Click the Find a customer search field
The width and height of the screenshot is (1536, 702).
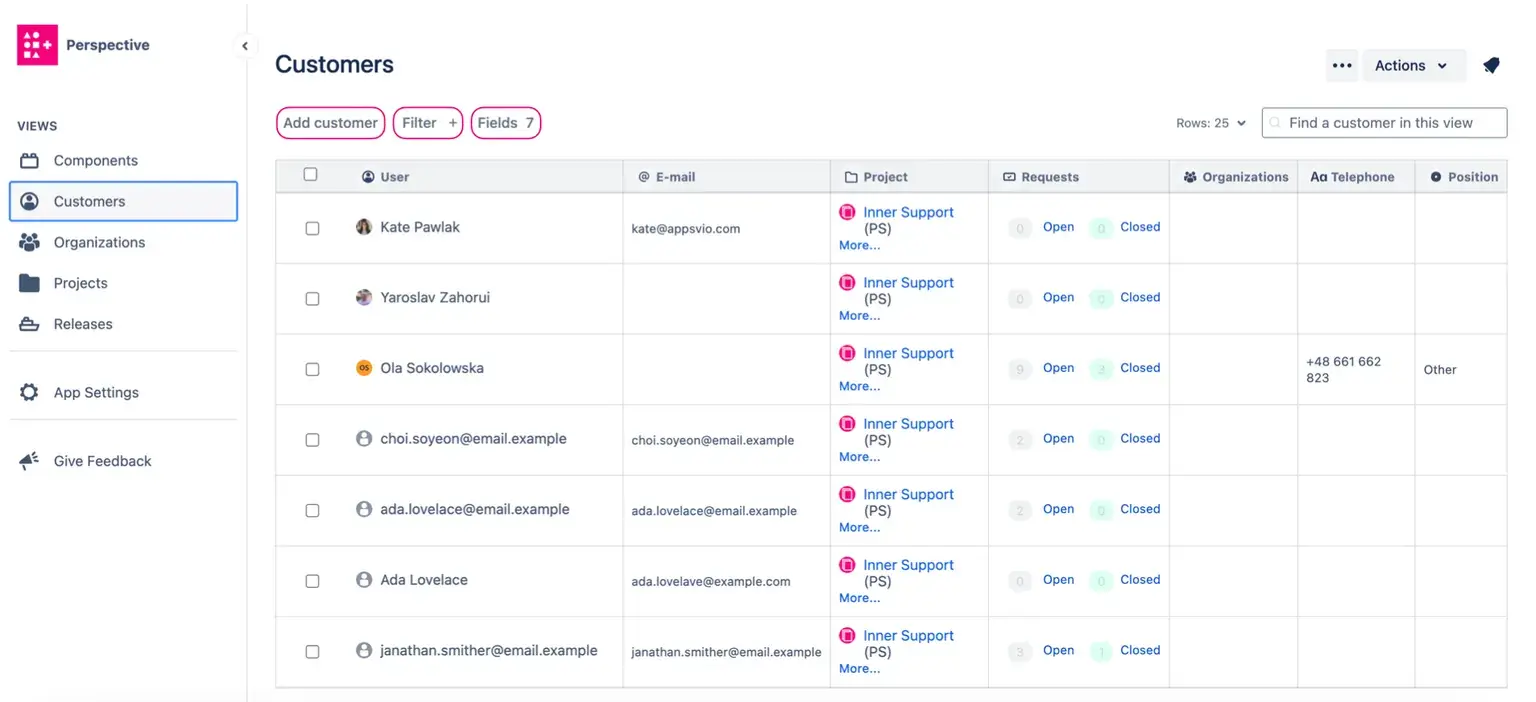click(1383, 122)
